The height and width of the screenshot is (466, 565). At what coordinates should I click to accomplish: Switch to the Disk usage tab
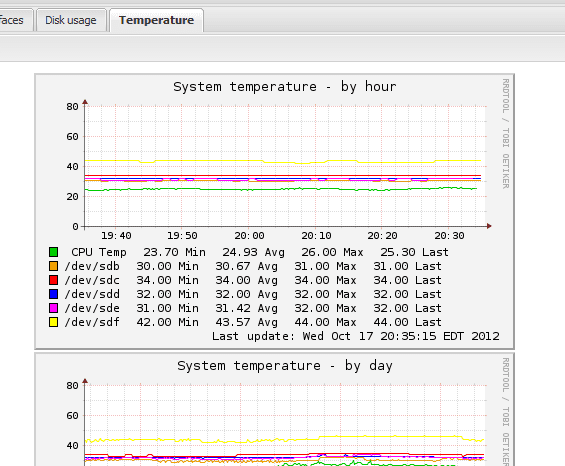point(71,20)
